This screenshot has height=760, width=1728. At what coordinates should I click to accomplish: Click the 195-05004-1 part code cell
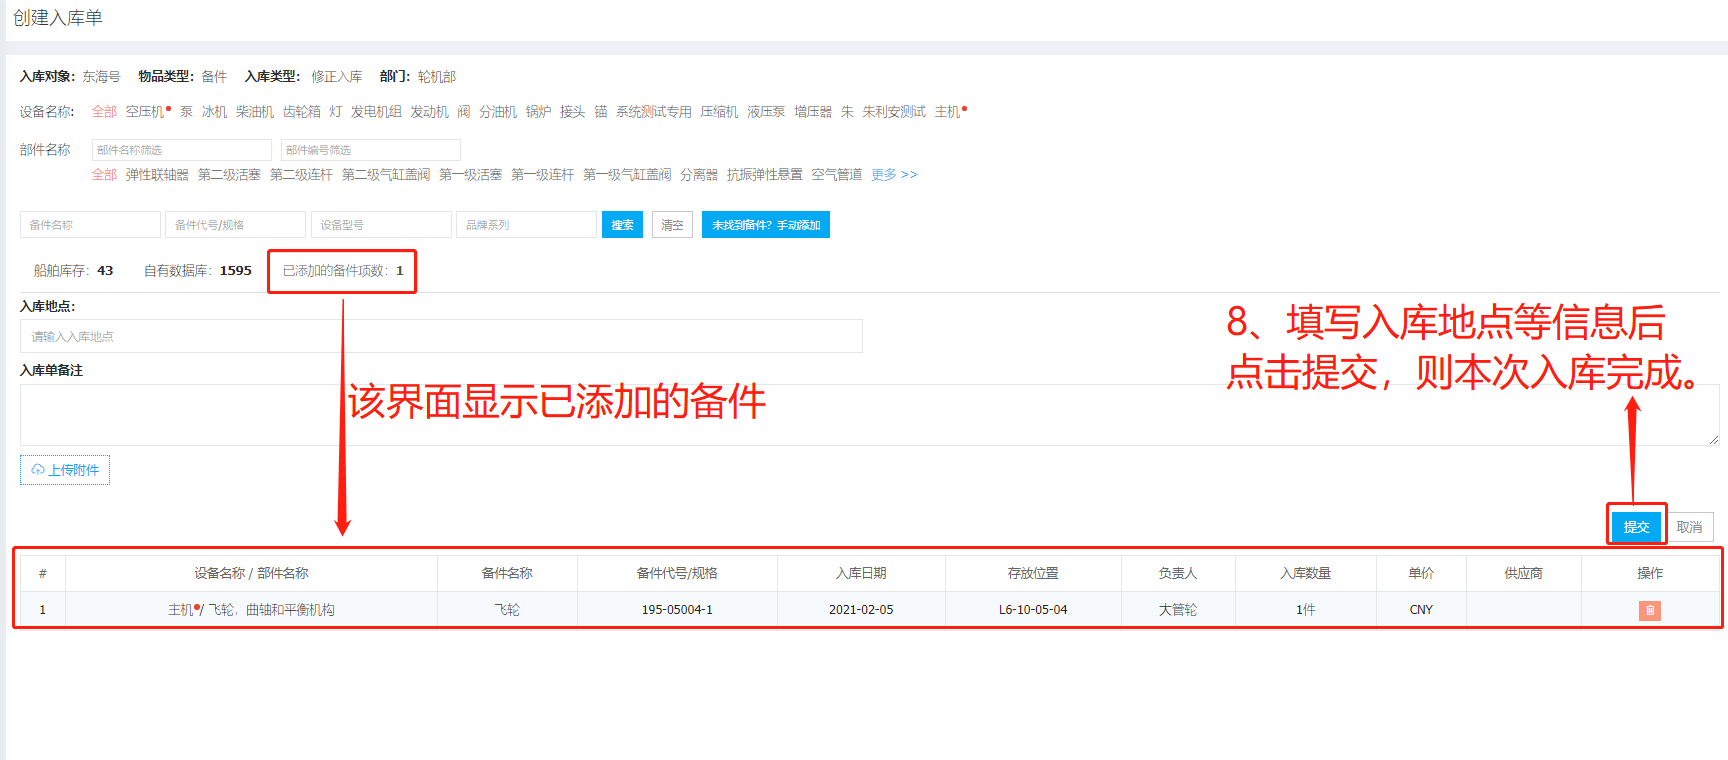(677, 610)
